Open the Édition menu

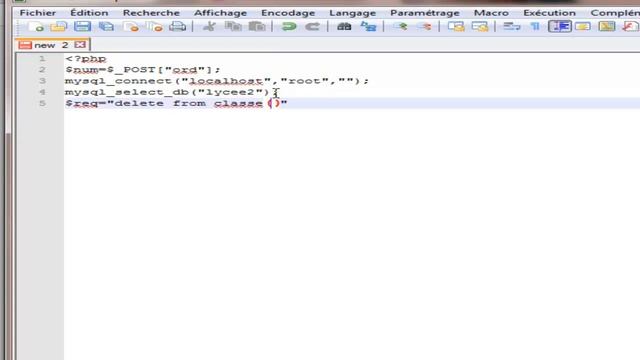[x=89, y=13]
